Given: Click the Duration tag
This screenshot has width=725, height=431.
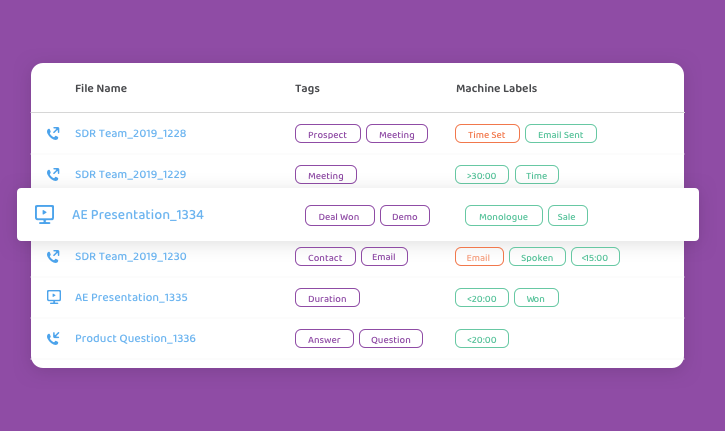Looking at the screenshot, I should [x=327, y=297].
